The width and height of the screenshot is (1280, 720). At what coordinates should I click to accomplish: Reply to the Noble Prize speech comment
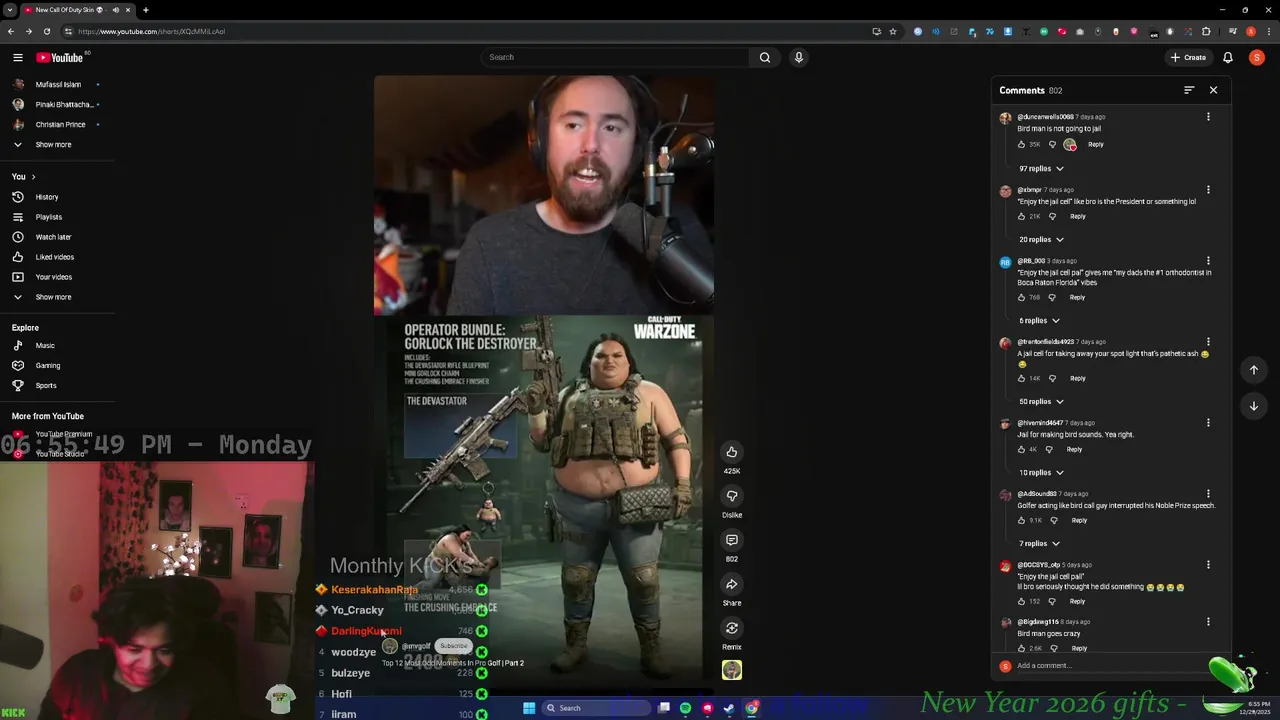tap(1079, 521)
